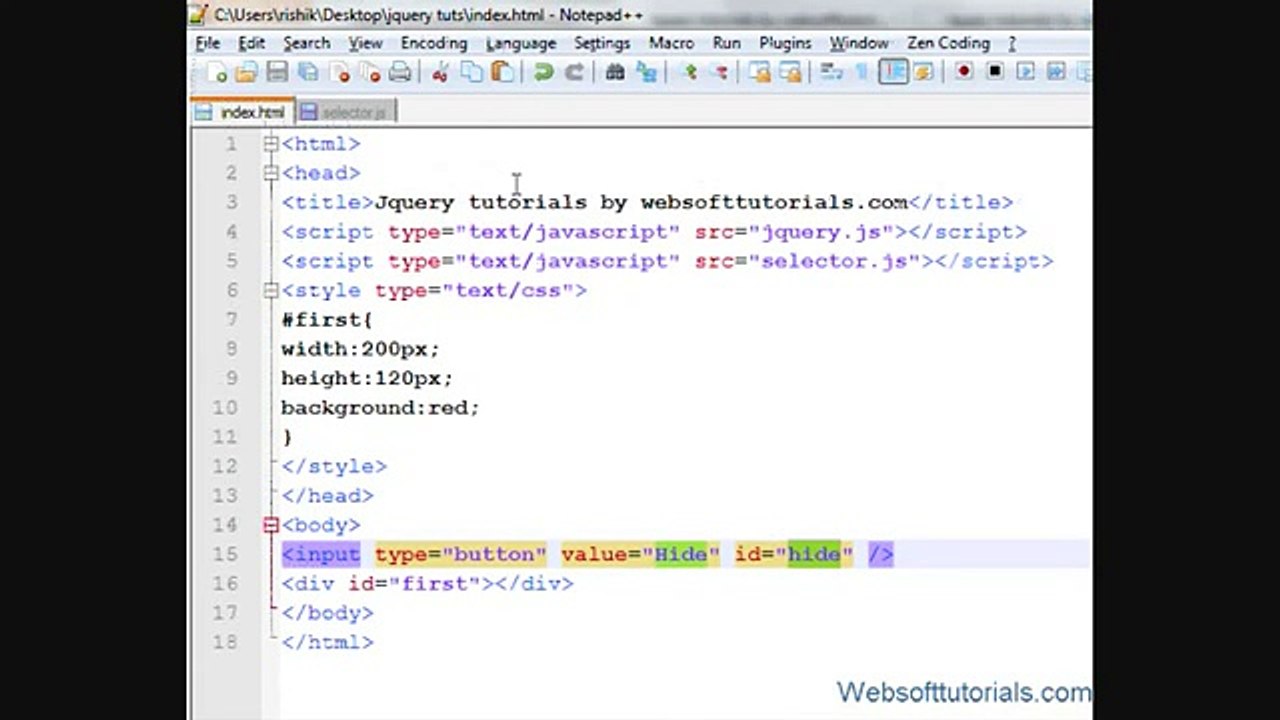The width and height of the screenshot is (1280, 720).
Task: Open the Encoding menu
Action: [x=433, y=43]
